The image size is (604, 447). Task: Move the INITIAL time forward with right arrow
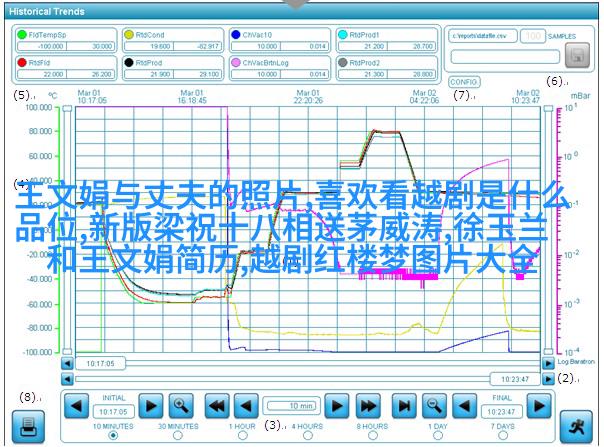coord(151,406)
